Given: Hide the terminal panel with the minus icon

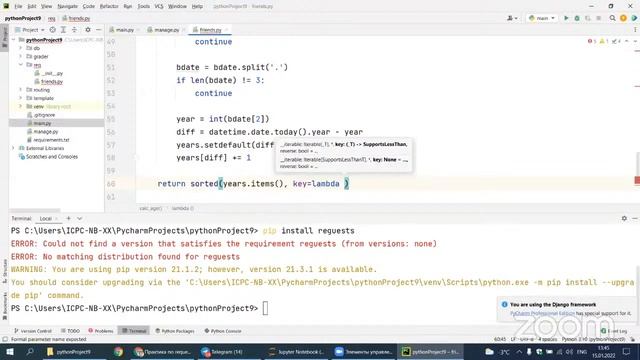Looking at the screenshot, I should (x=635, y=218).
